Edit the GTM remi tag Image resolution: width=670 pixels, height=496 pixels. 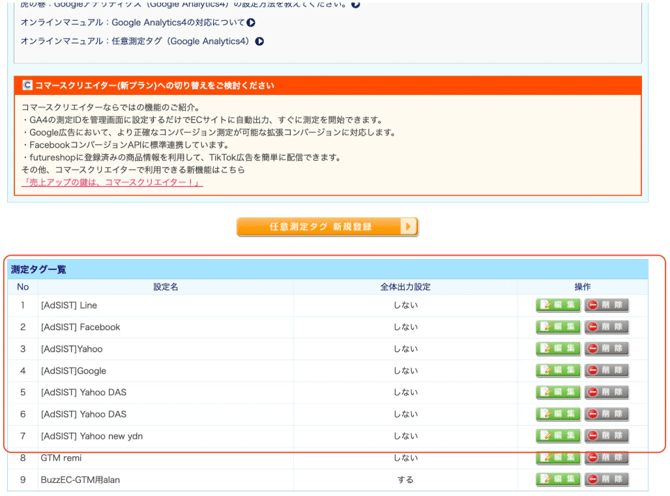[x=558, y=458]
